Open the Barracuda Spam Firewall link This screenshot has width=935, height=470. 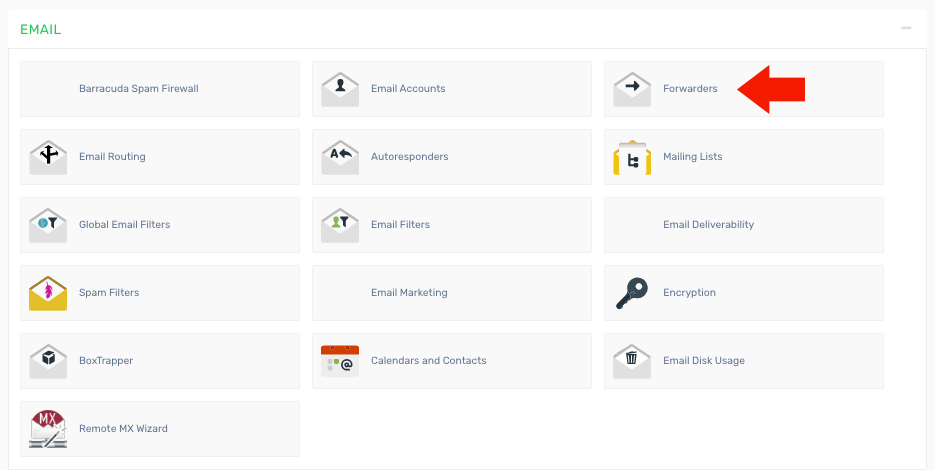coord(139,89)
